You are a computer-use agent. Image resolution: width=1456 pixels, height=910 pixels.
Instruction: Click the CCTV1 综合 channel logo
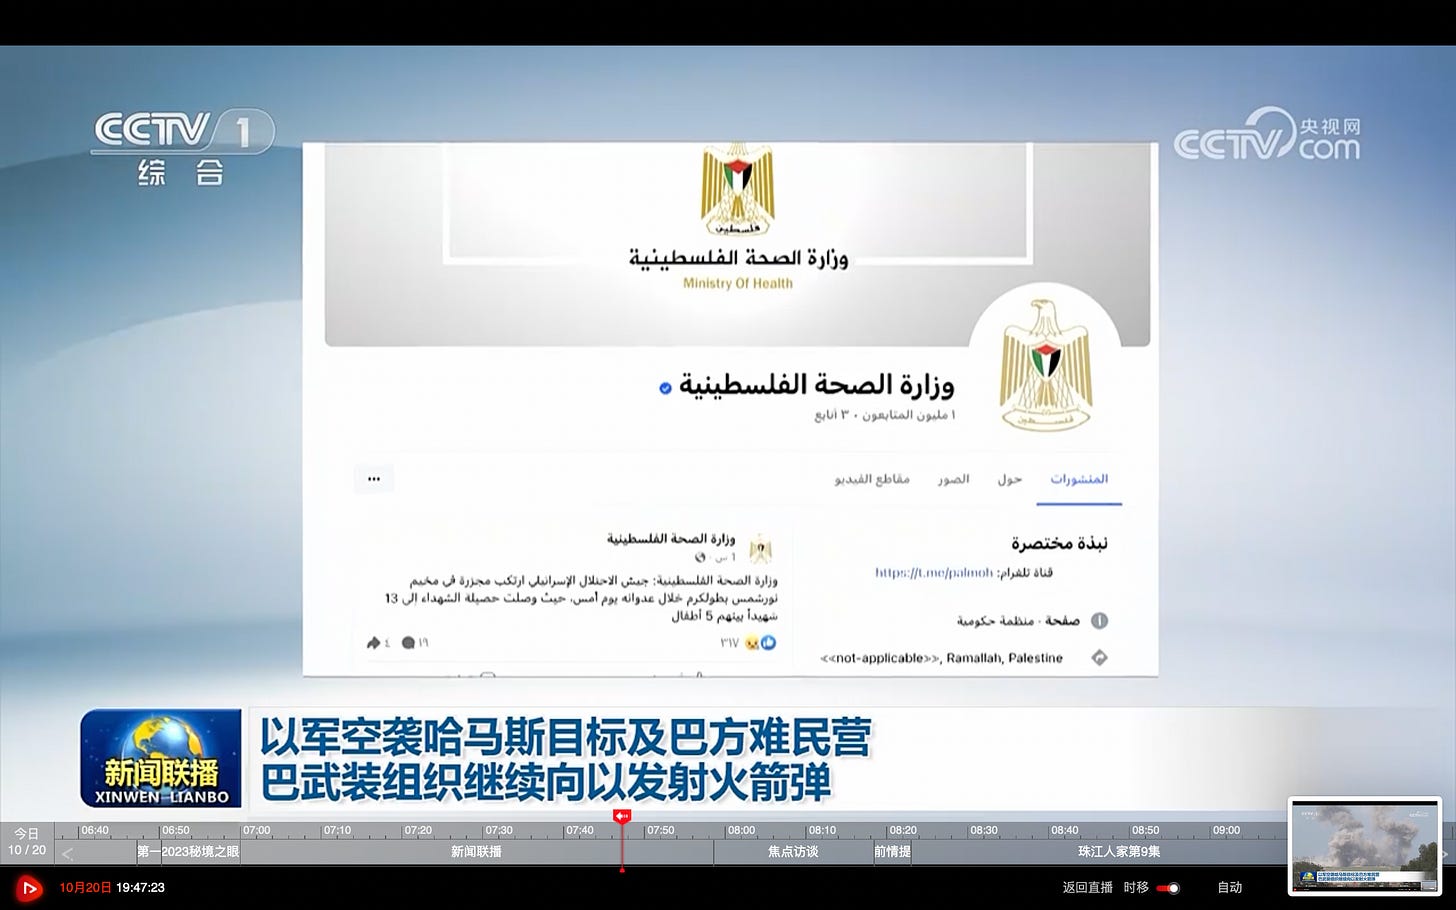point(182,147)
